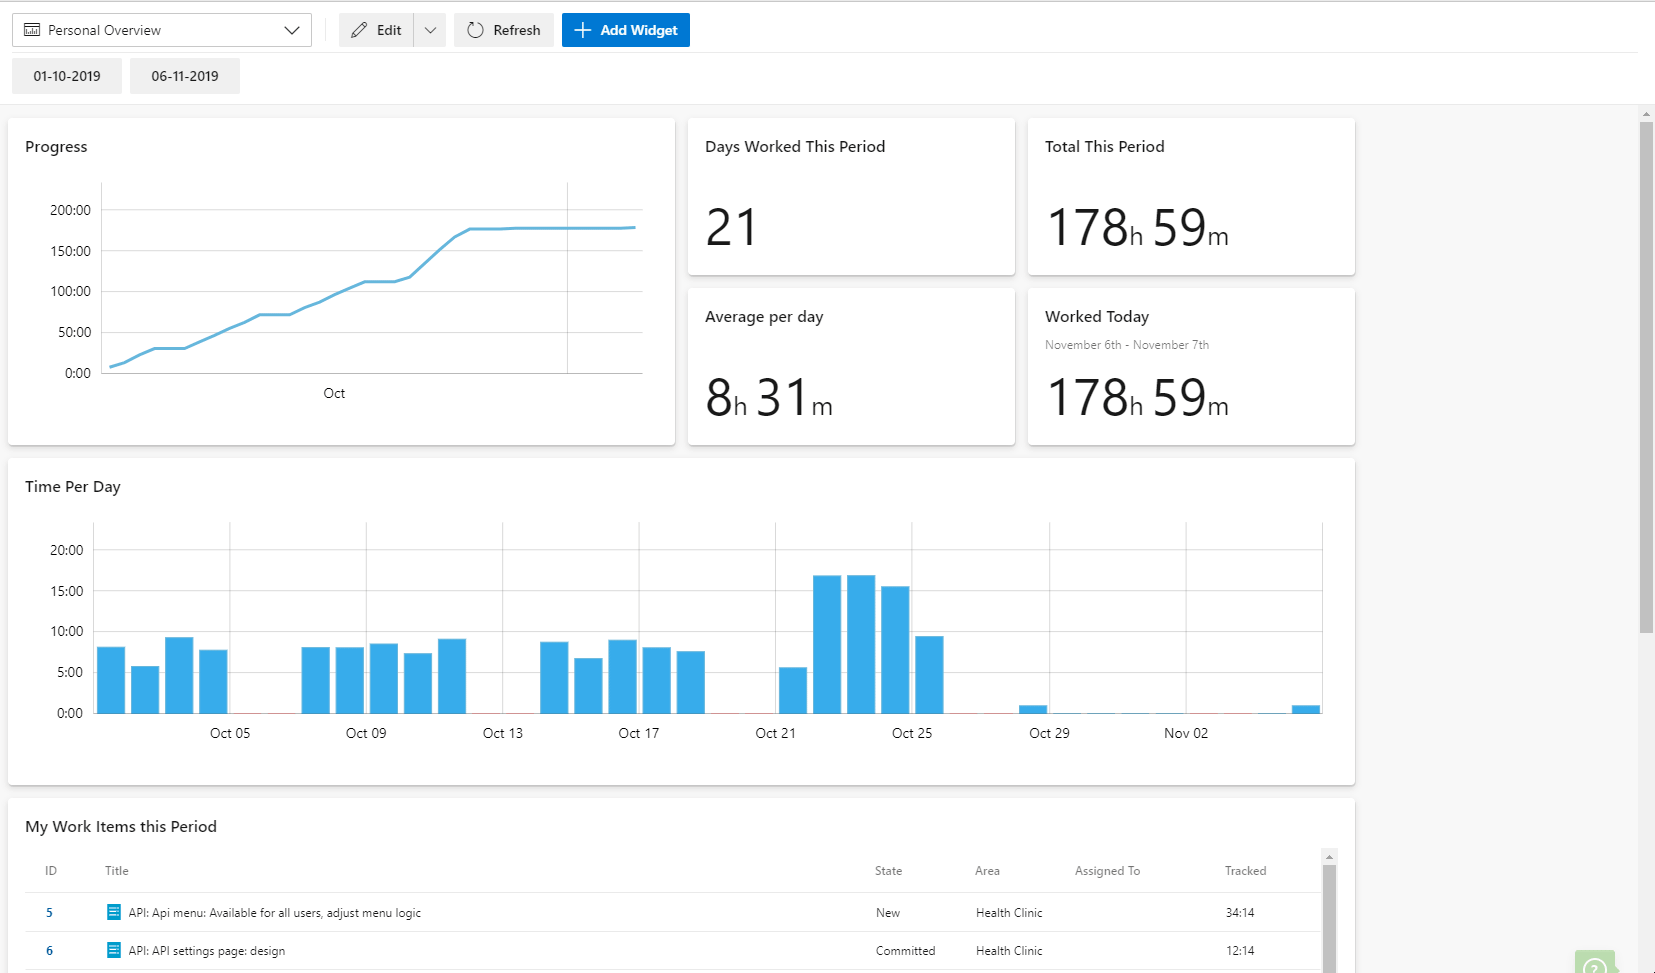Click the Days Worked This Period value 21
1655x973 pixels.
pyautogui.click(x=732, y=227)
